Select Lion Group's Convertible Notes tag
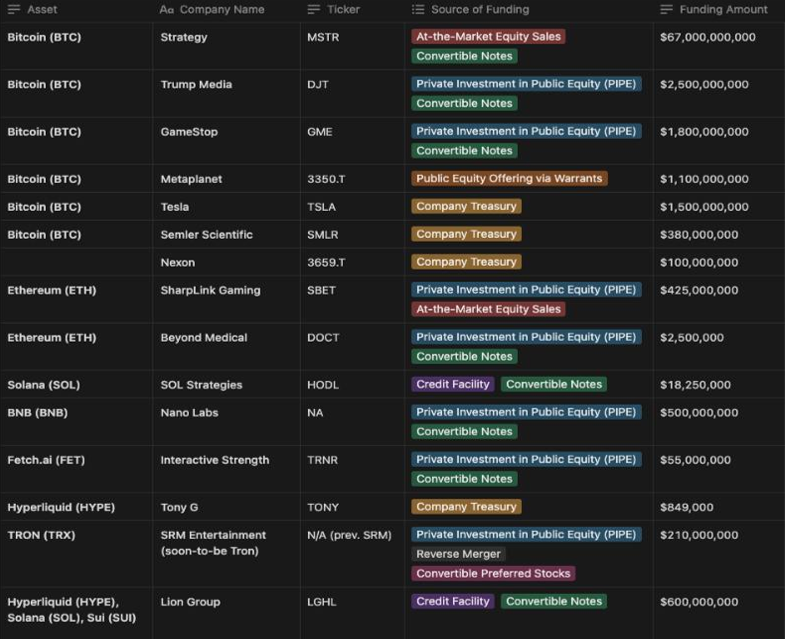The image size is (785, 639). click(x=554, y=601)
